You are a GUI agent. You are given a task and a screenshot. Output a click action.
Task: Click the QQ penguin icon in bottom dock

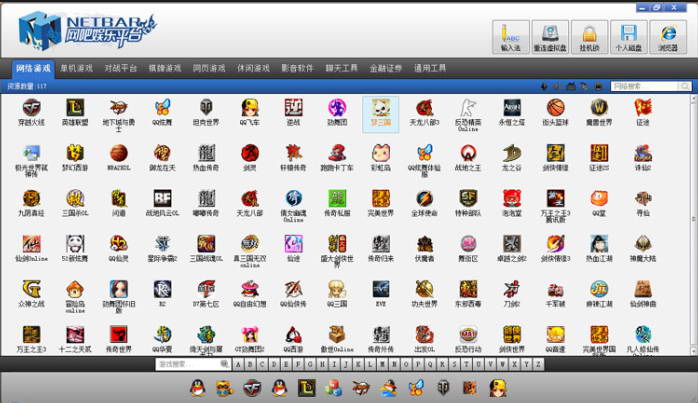(x=198, y=388)
